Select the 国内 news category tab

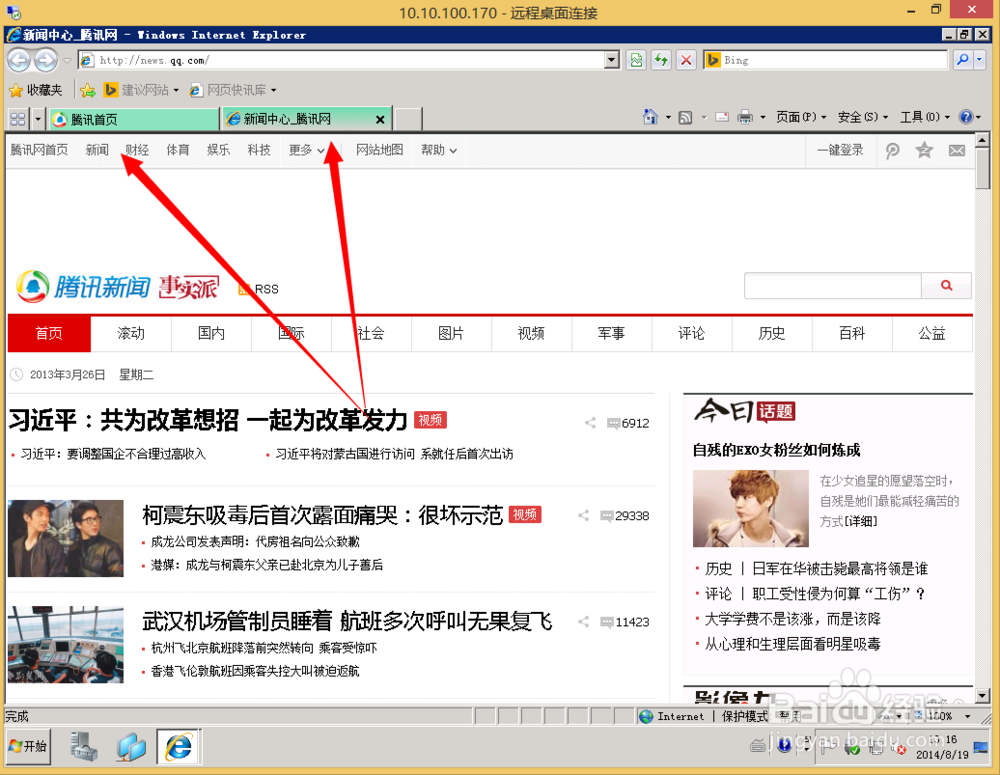coord(211,334)
